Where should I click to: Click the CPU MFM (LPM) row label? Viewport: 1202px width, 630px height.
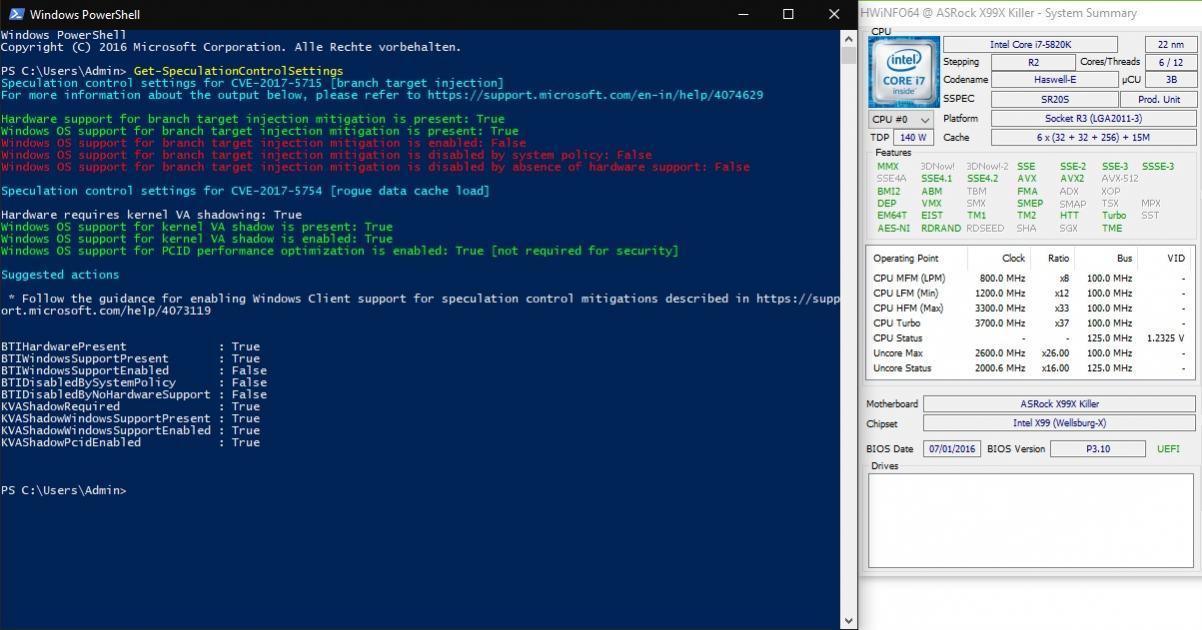(909, 278)
